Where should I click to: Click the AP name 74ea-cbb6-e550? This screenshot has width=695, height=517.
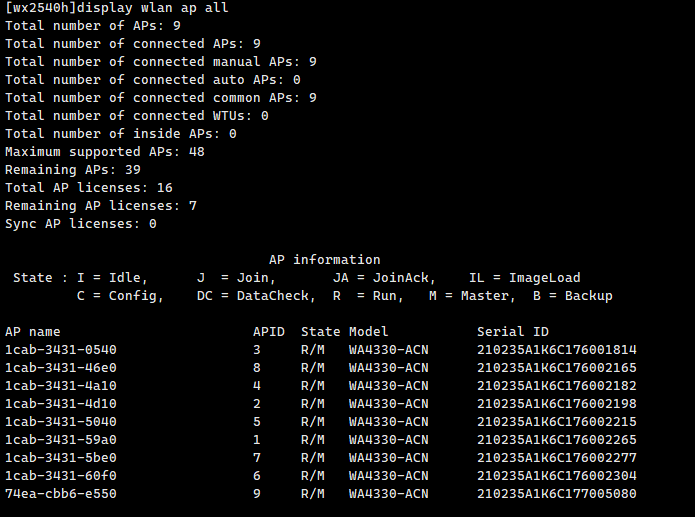click(x=61, y=494)
